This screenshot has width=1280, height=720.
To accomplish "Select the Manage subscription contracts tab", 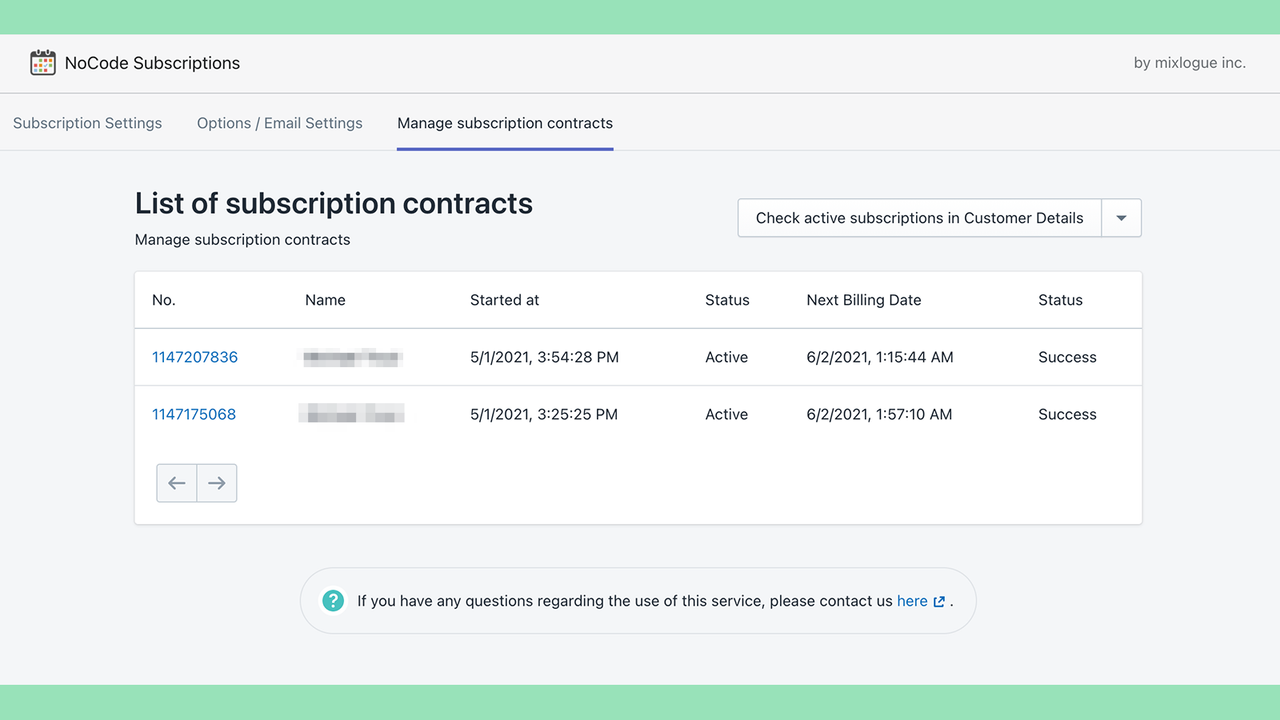I will pyautogui.click(x=504, y=122).
